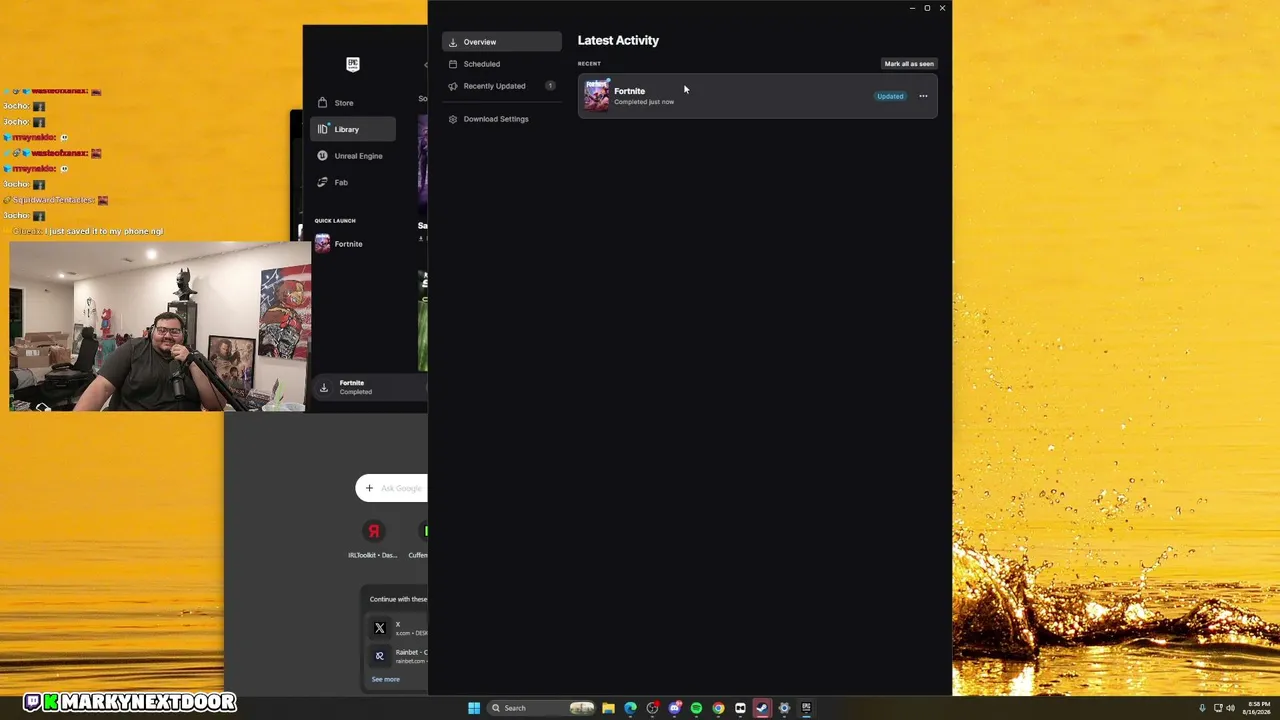Open the Settings gear in the taskbar

click(x=784, y=708)
